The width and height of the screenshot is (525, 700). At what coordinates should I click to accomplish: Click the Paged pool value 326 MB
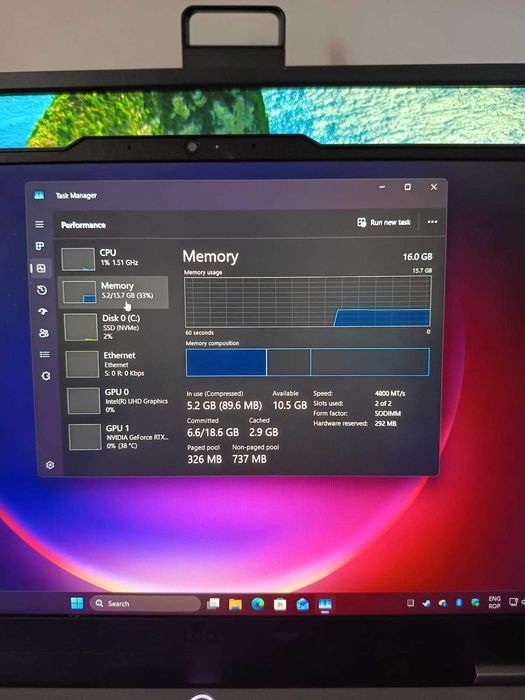pyautogui.click(x=204, y=459)
